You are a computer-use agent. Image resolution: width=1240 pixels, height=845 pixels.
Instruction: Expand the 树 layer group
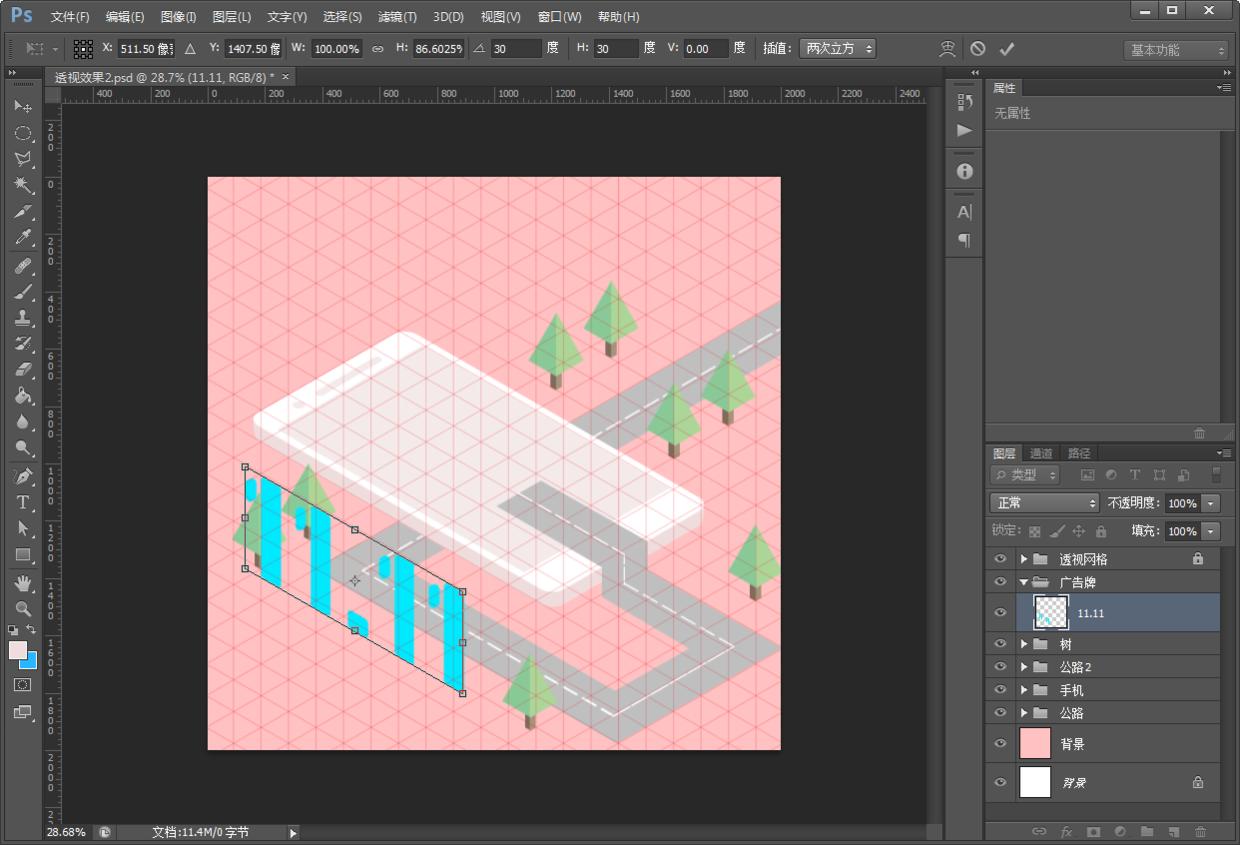(1024, 644)
